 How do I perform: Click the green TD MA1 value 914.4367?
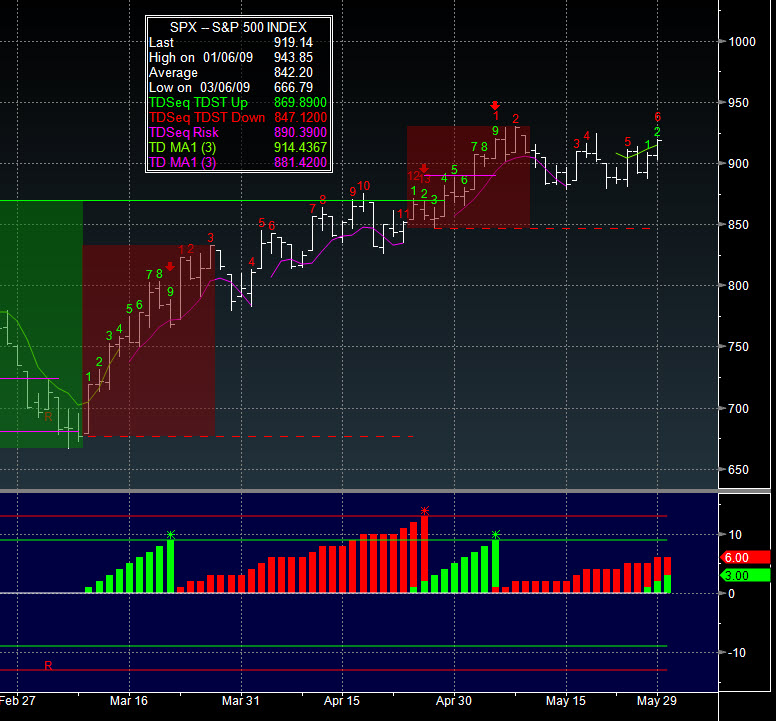(300, 147)
